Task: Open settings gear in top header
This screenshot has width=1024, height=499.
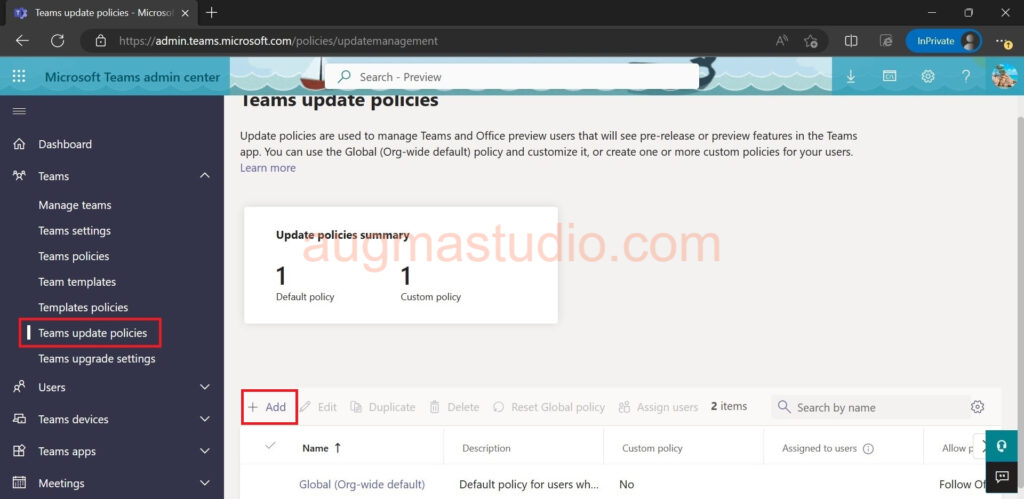Action: tap(928, 77)
